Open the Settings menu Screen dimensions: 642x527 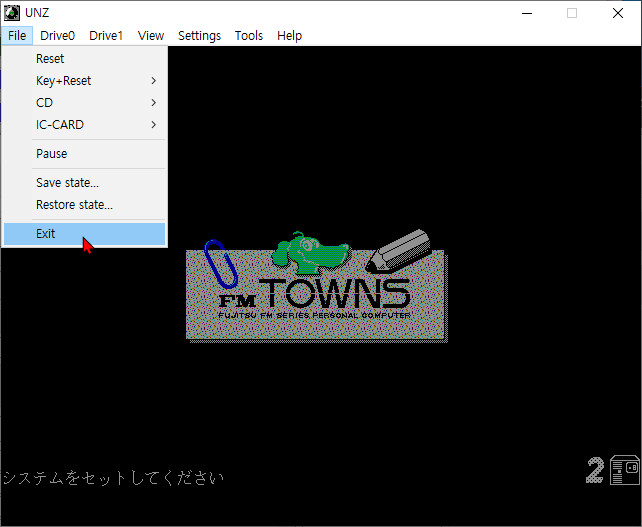pyautogui.click(x=199, y=36)
